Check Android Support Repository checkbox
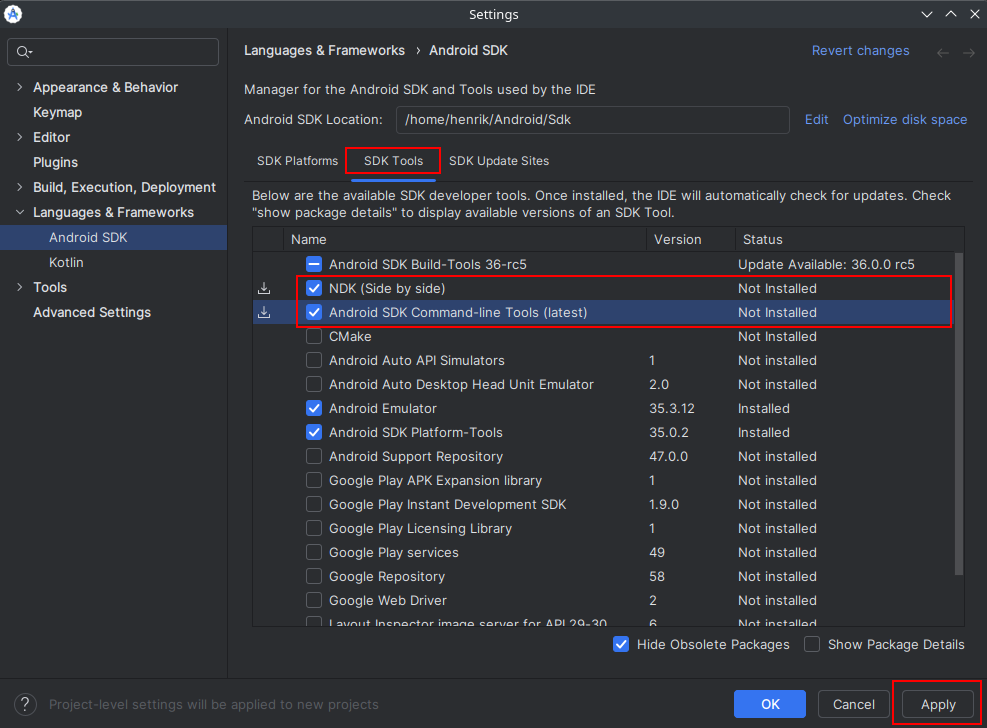The image size is (987, 728). 314,456
